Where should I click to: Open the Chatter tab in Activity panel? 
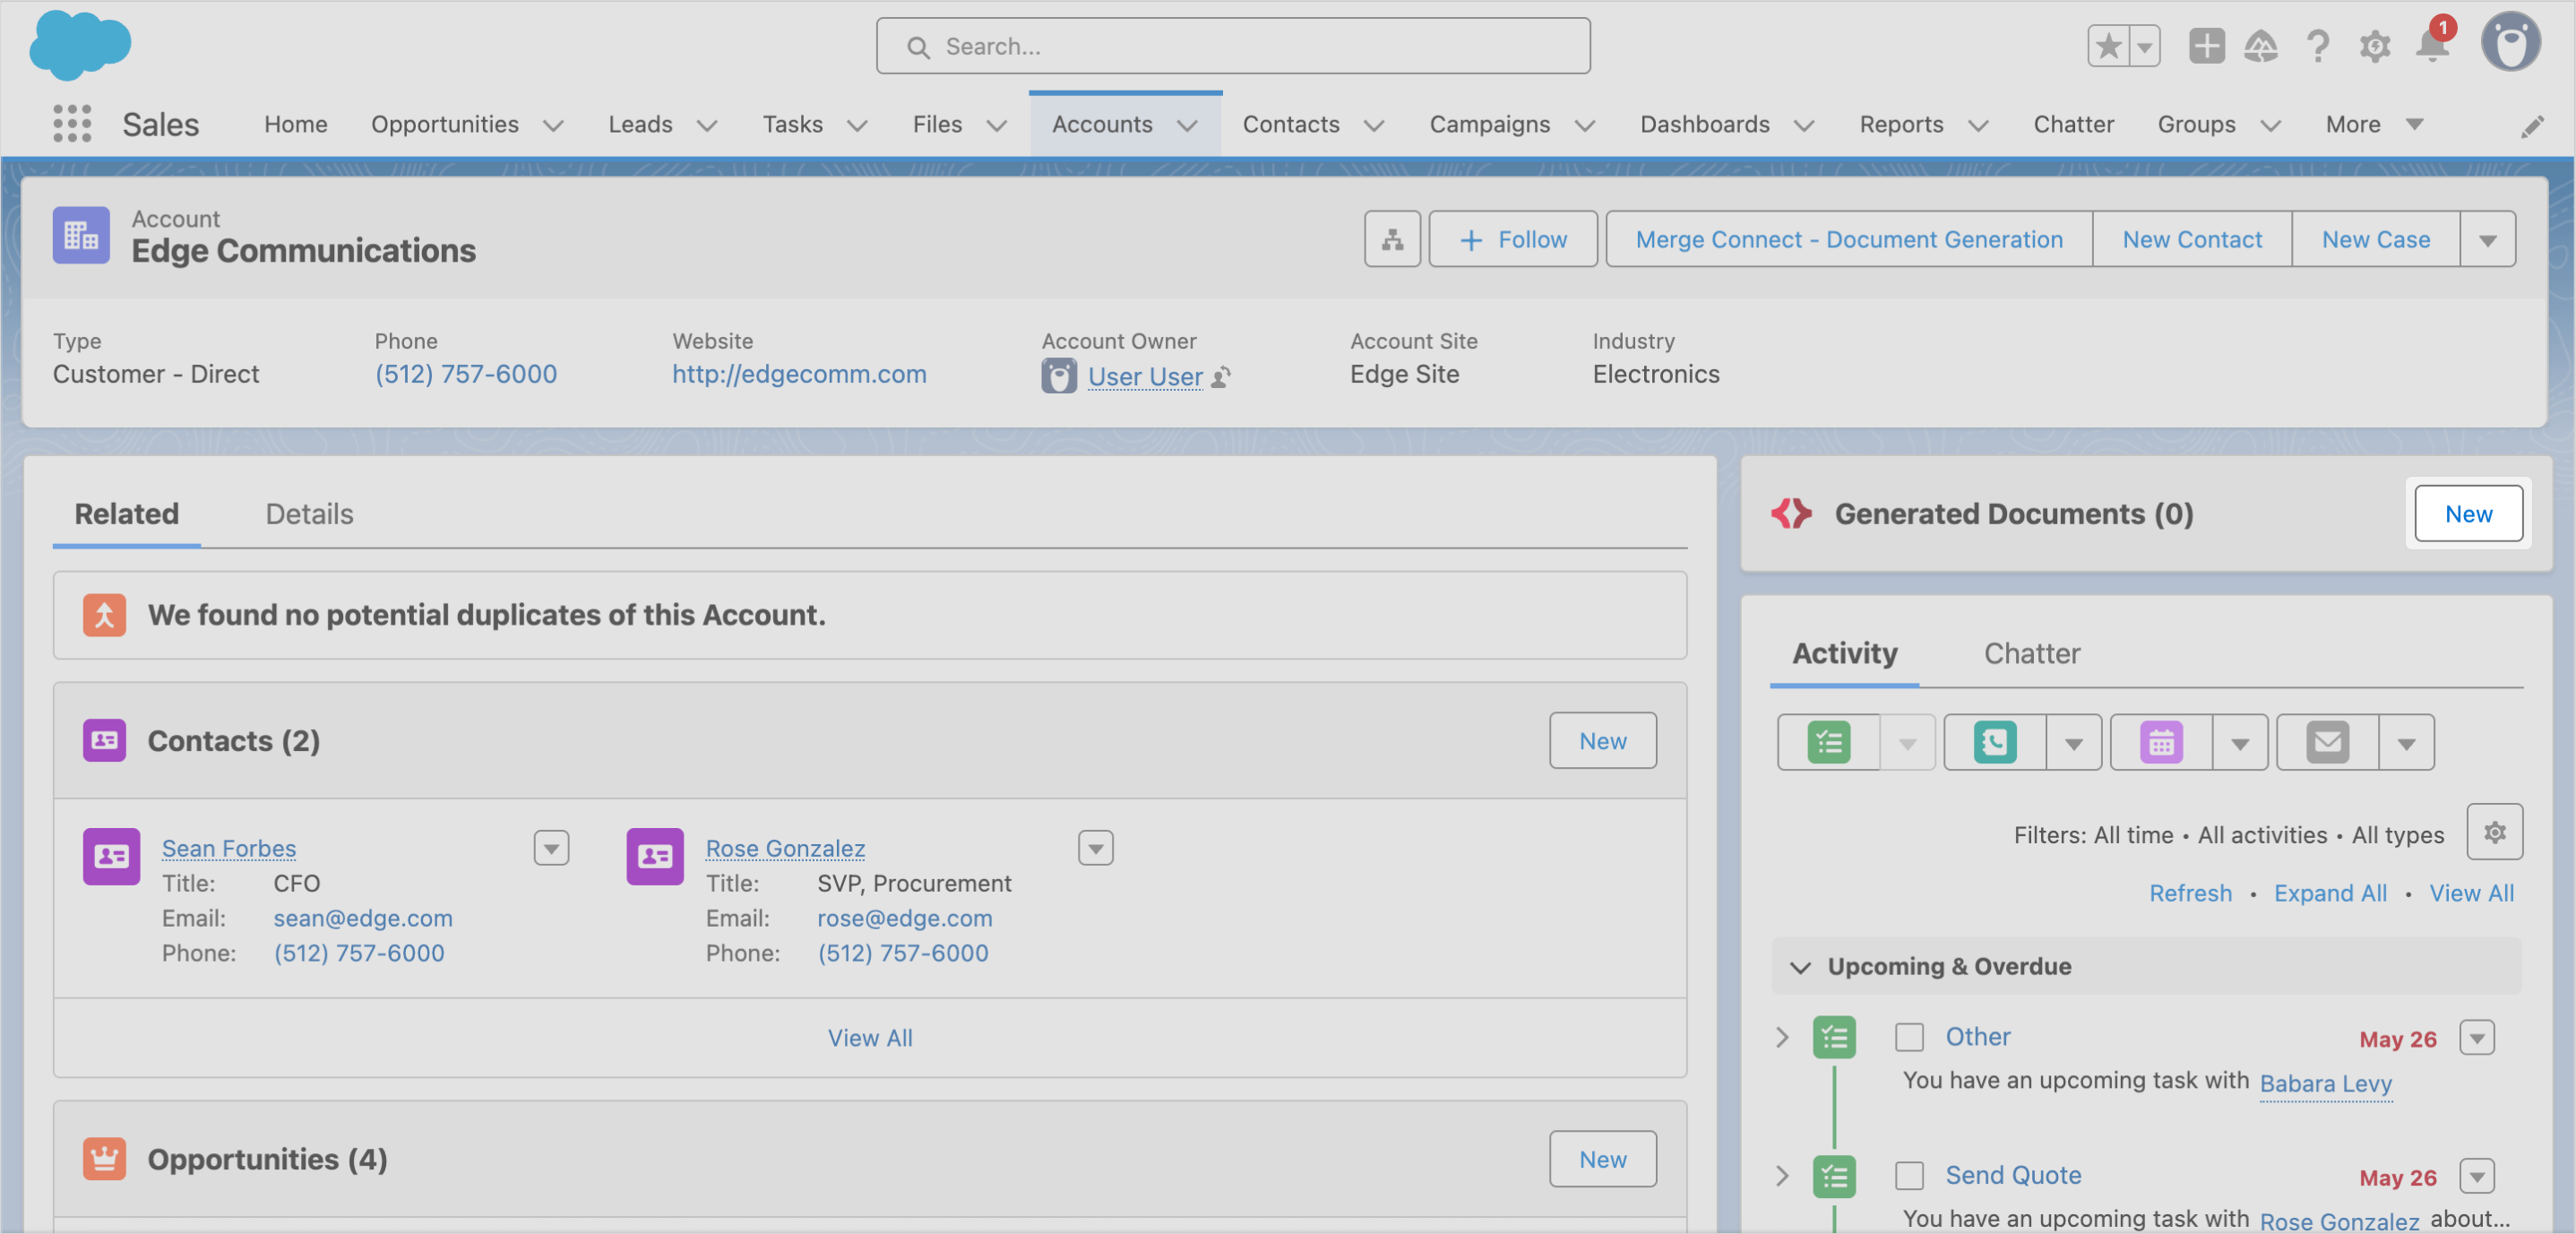point(2032,653)
